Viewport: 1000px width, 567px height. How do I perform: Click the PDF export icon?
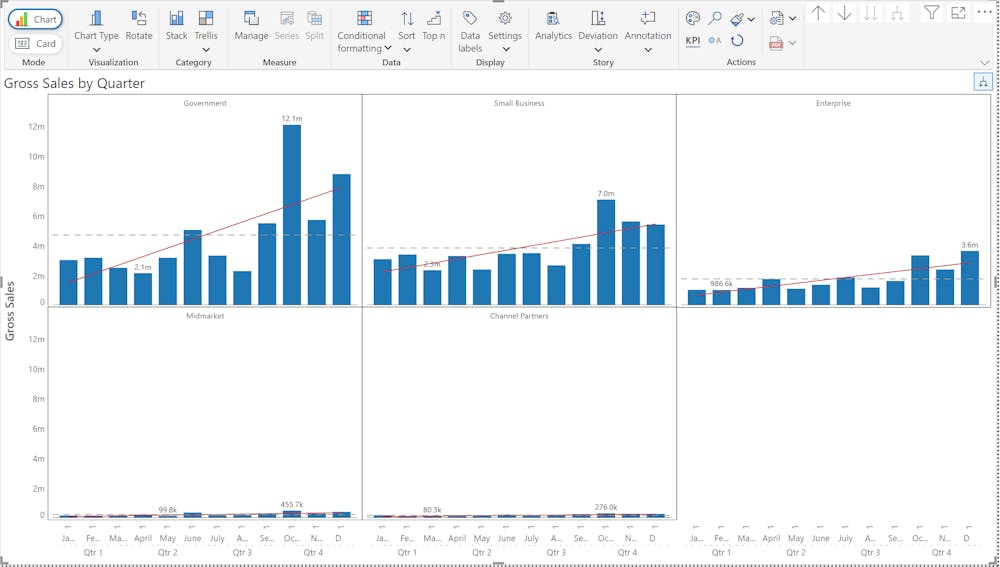coord(776,43)
